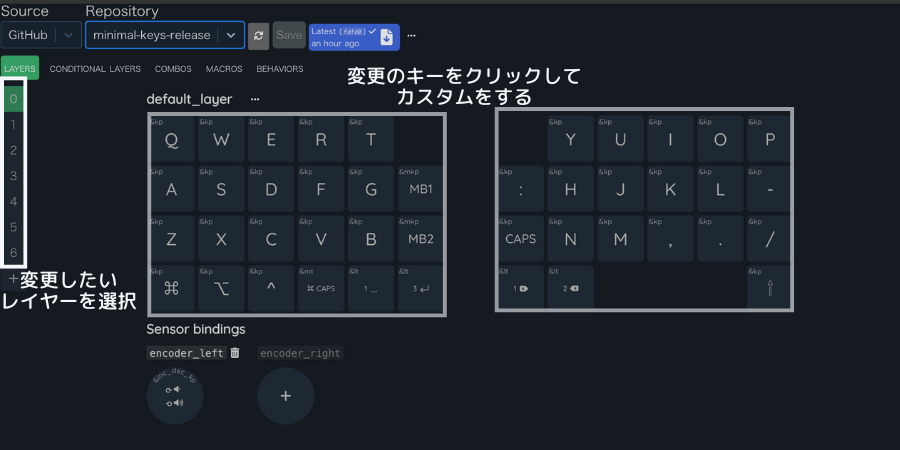This screenshot has height=450, width=900.
Task: Switch to the Combos tab
Action: (x=173, y=69)
